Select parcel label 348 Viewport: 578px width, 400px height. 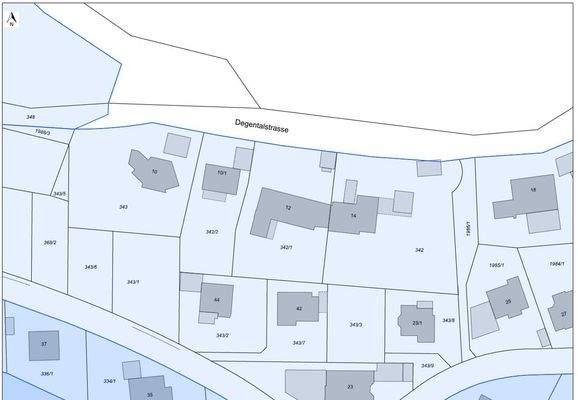pyautogui.click(x=31, y=117)
